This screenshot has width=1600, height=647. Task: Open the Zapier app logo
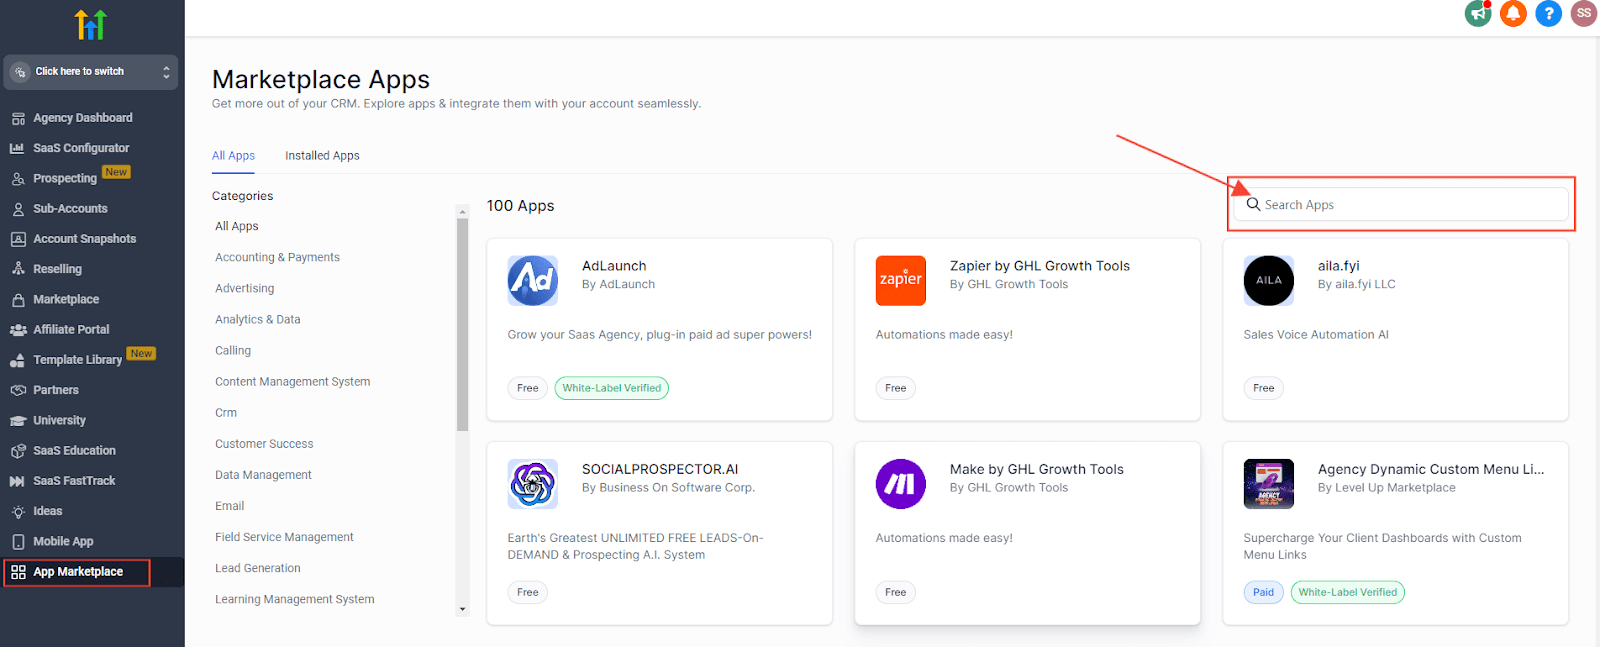coord(901,280)
